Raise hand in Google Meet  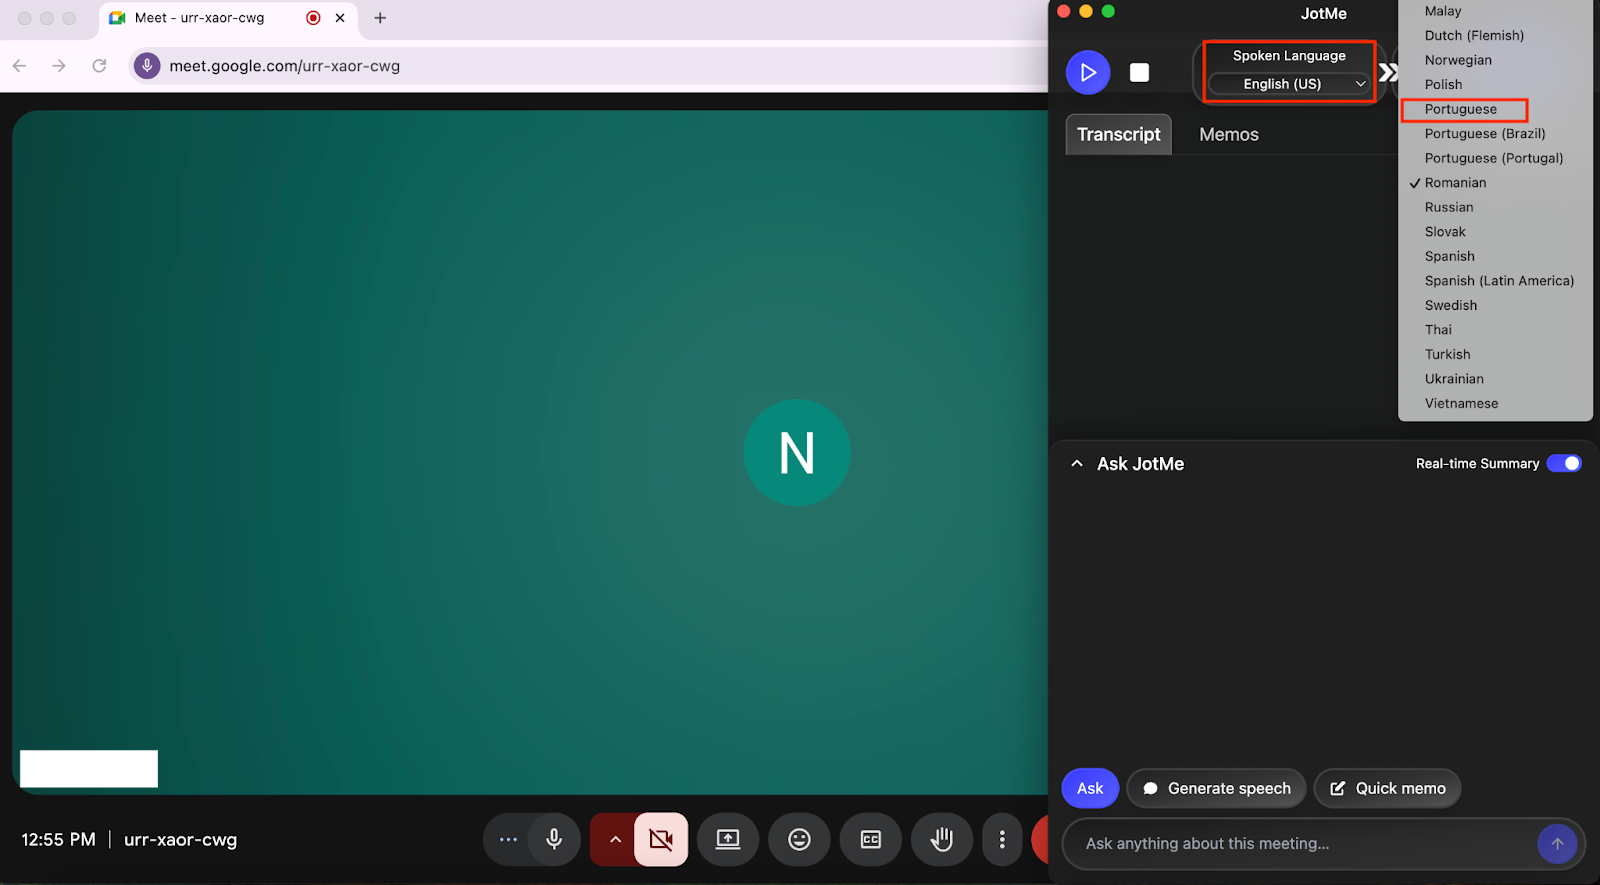point(942,839)
